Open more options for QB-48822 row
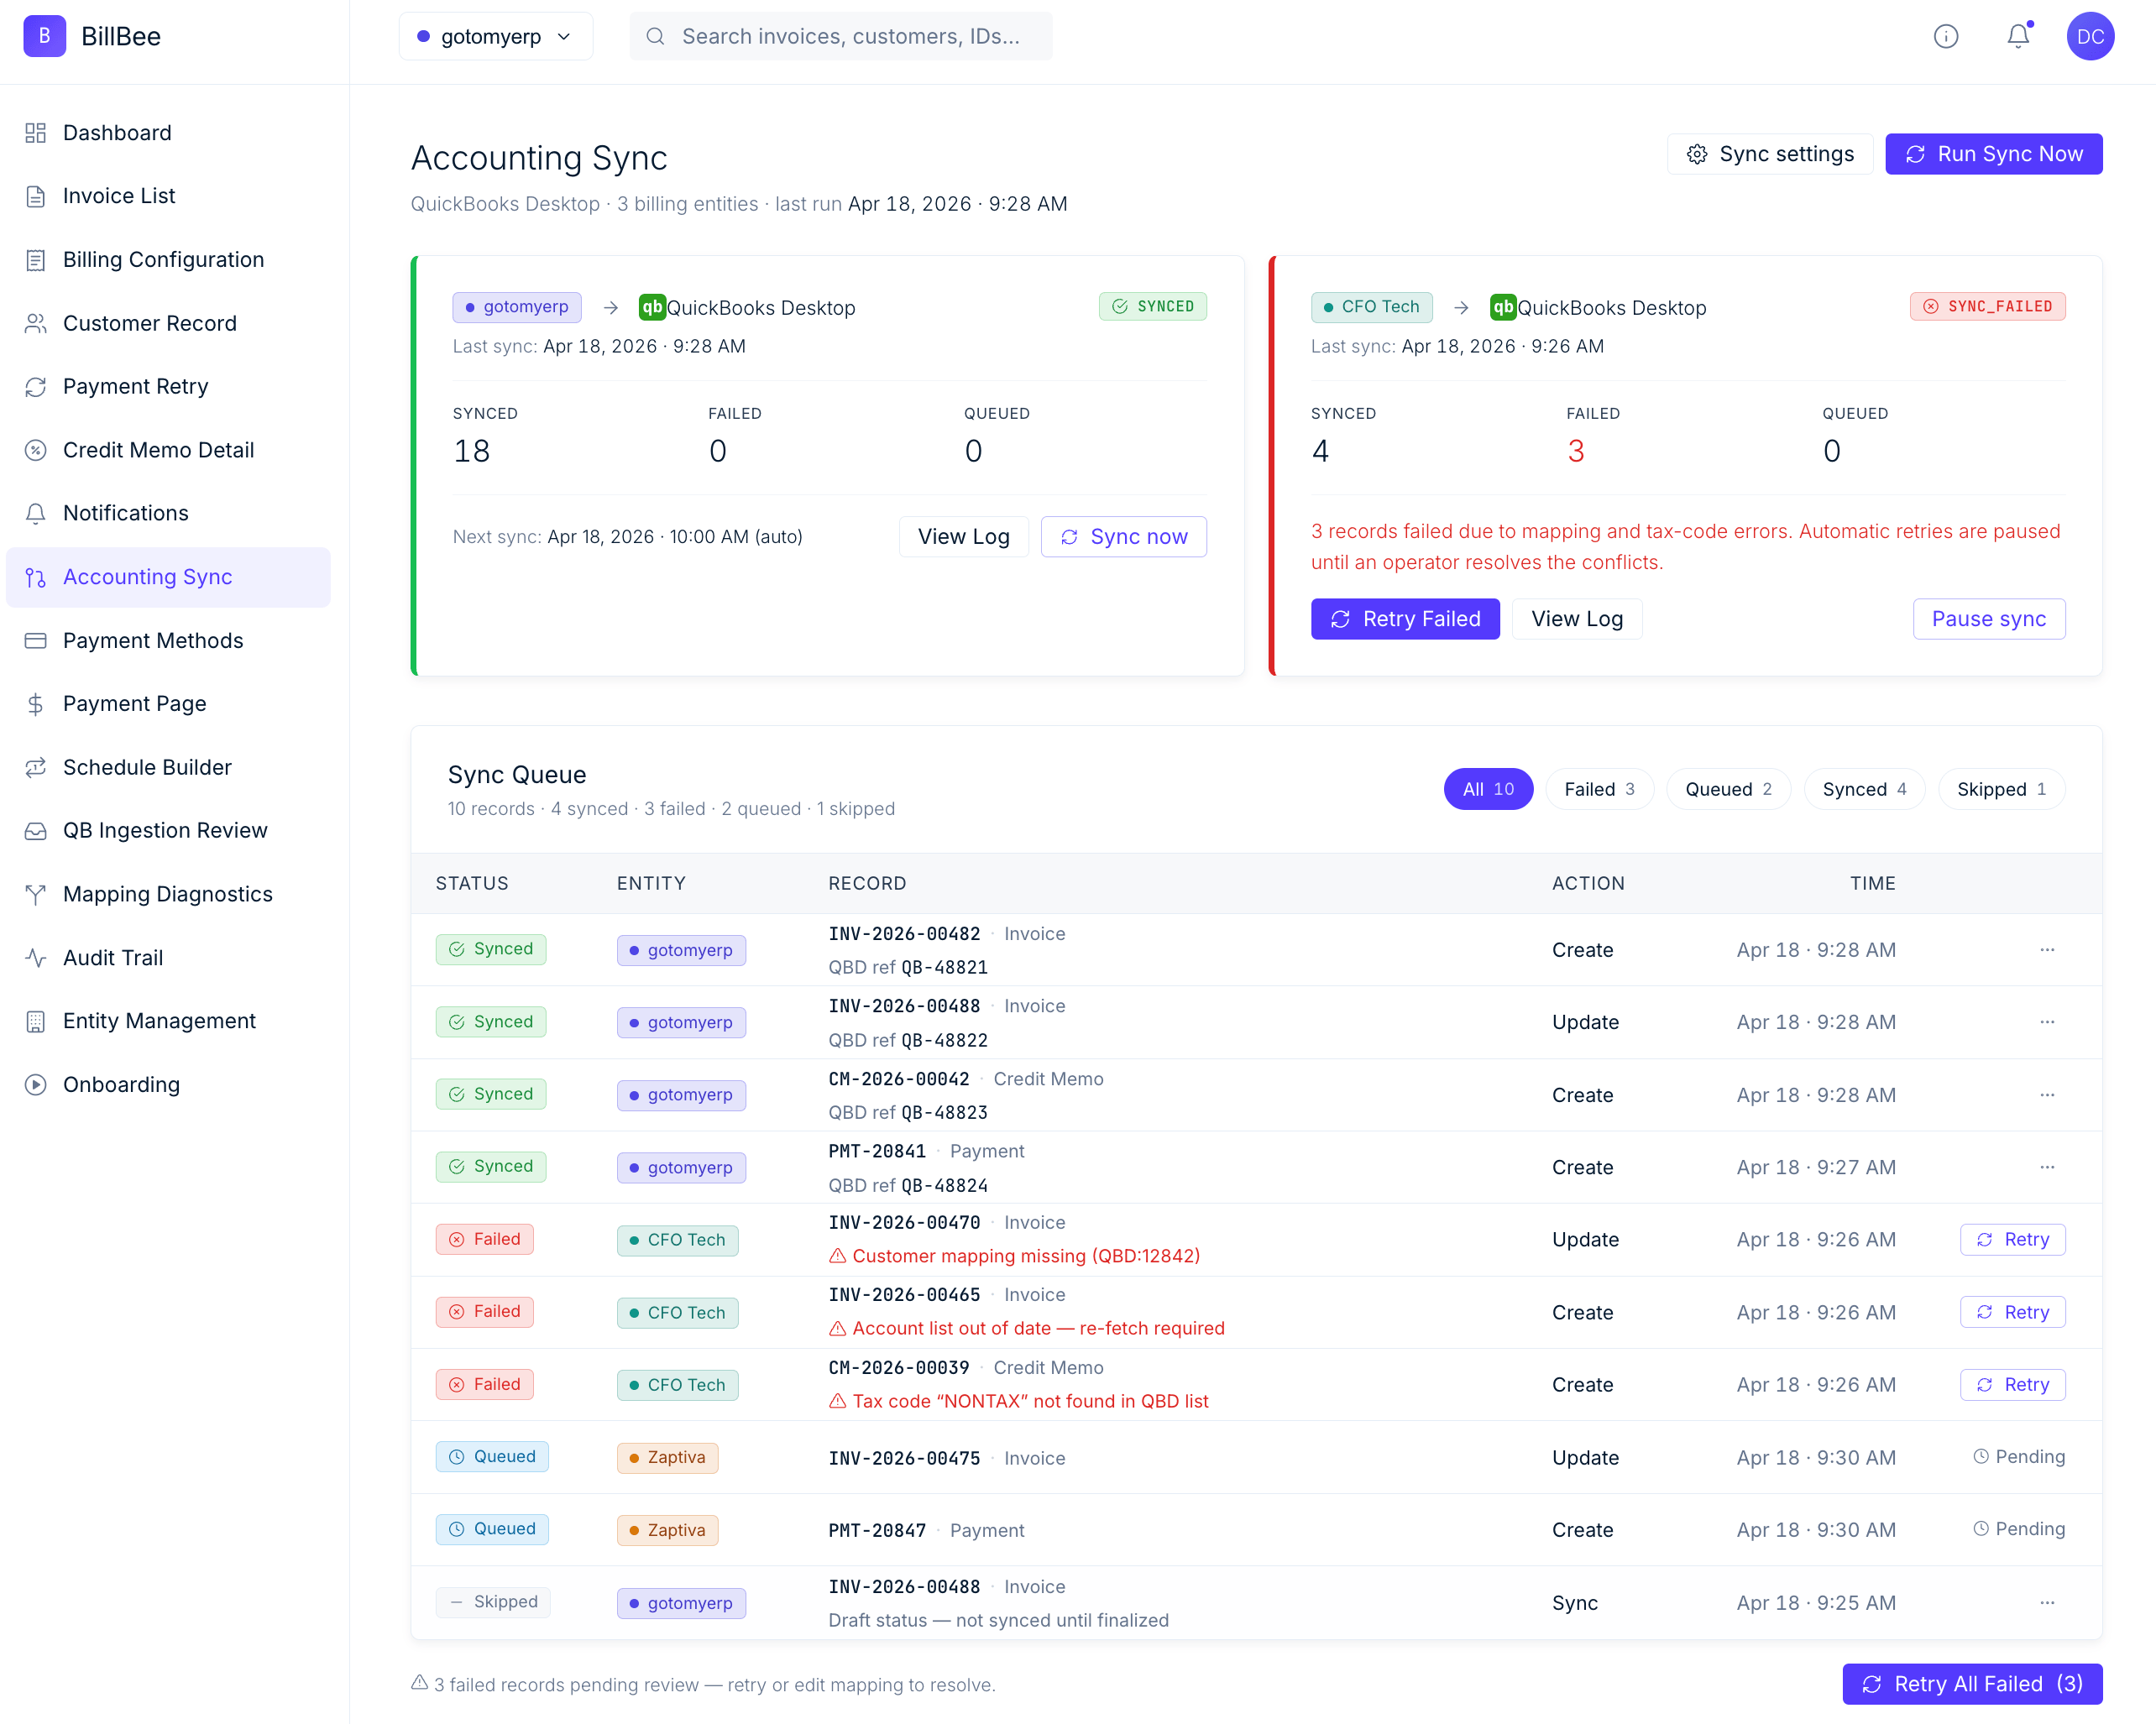The height and width of the screenshot is (1724, 2156). point(2047,1022)
